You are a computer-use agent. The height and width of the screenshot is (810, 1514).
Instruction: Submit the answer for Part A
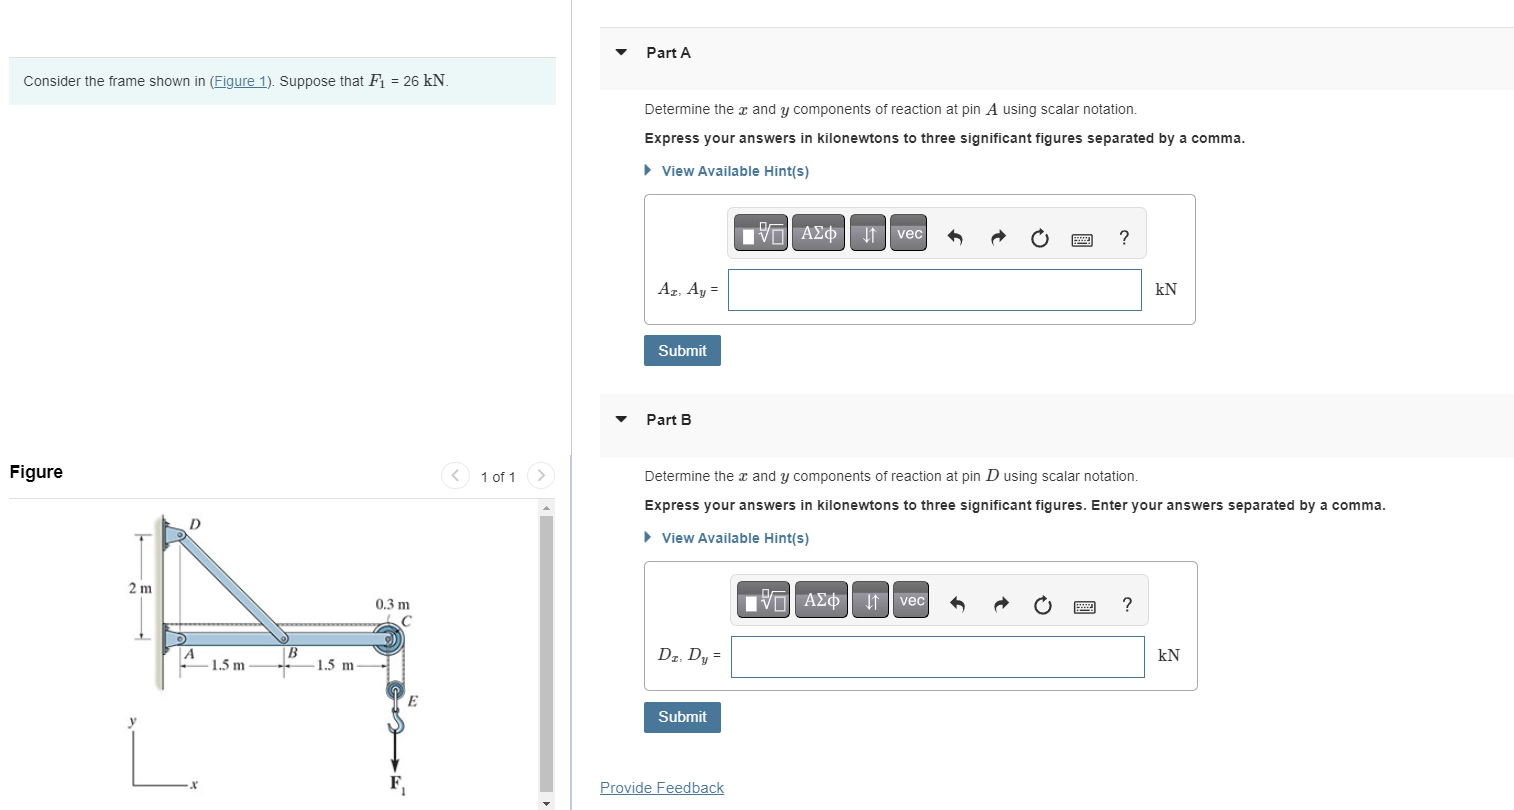(682, 350)
